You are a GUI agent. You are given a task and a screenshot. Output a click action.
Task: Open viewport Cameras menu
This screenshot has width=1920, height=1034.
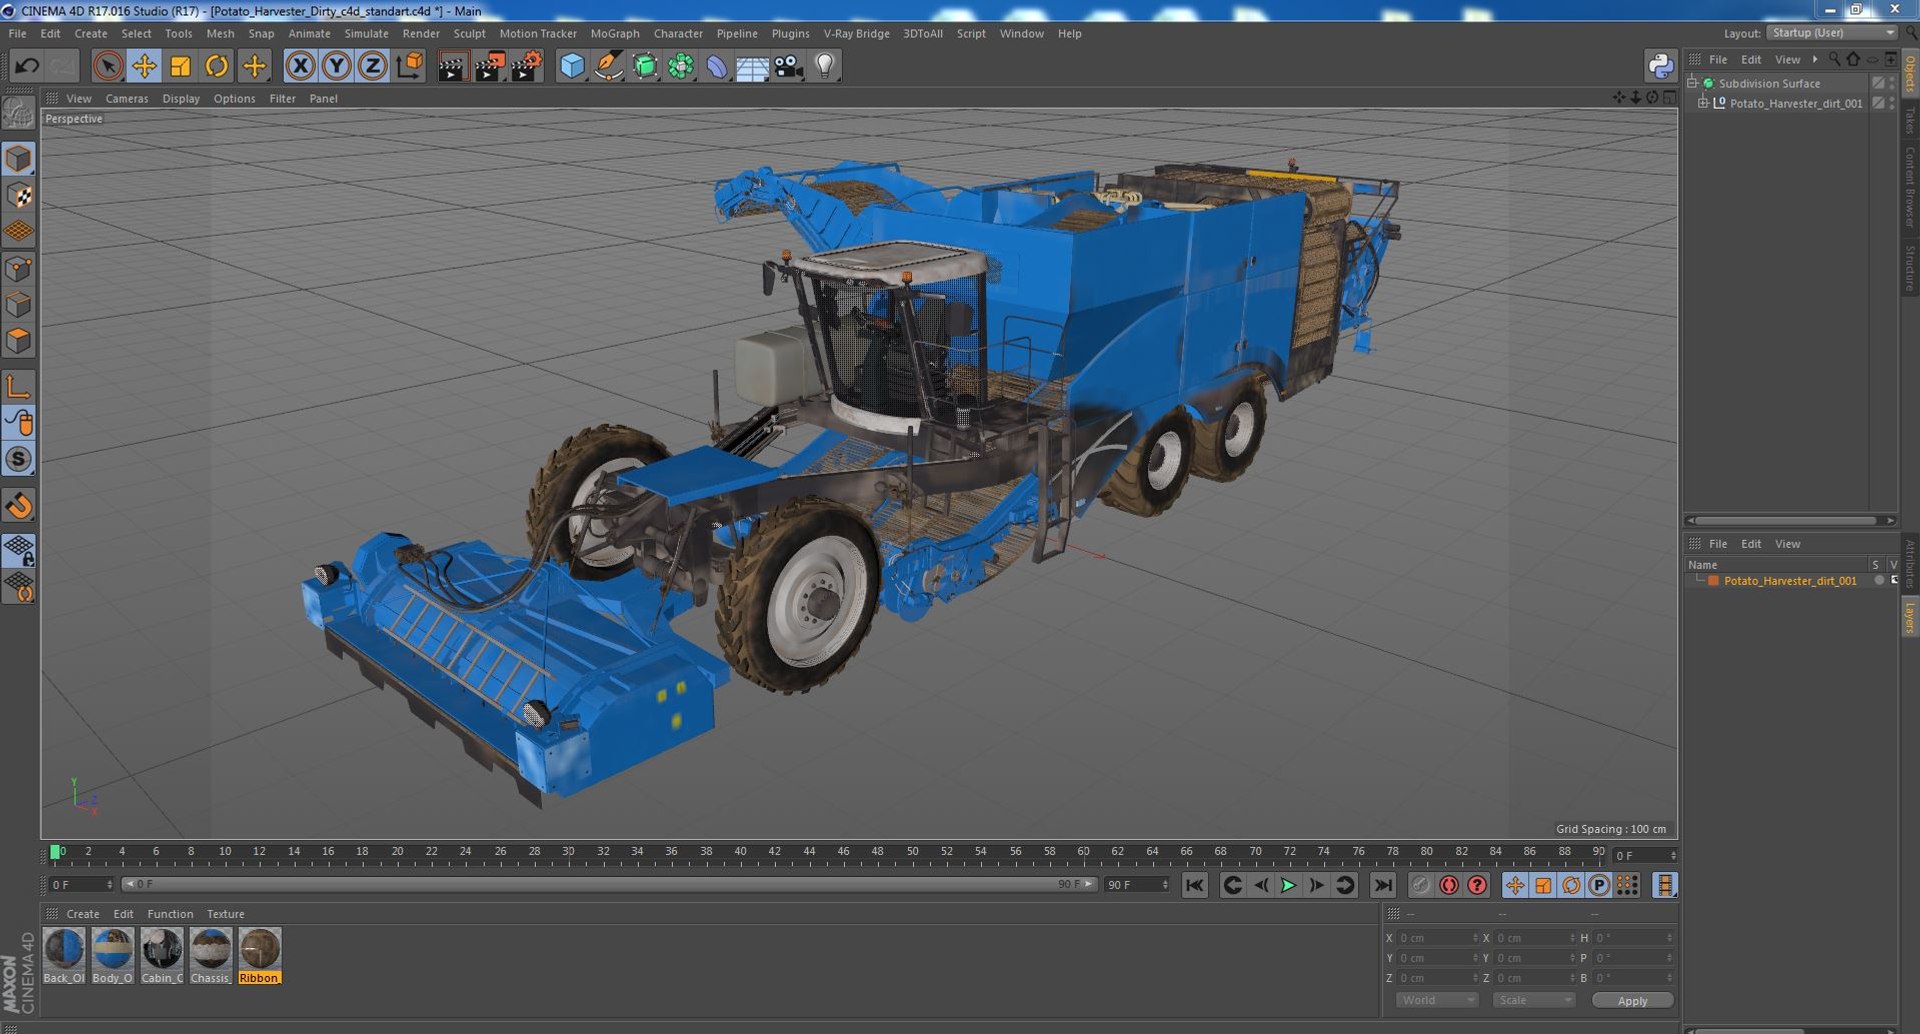pos(127,98)
